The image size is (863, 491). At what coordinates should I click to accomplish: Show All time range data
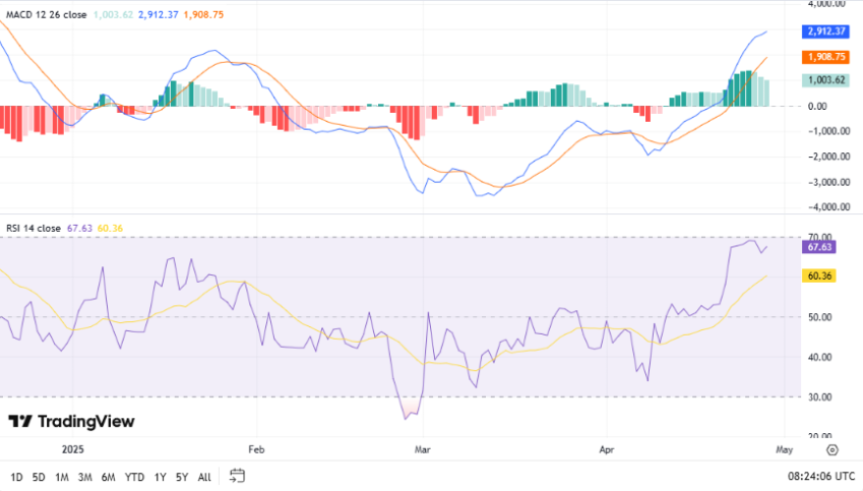point(204,477)
